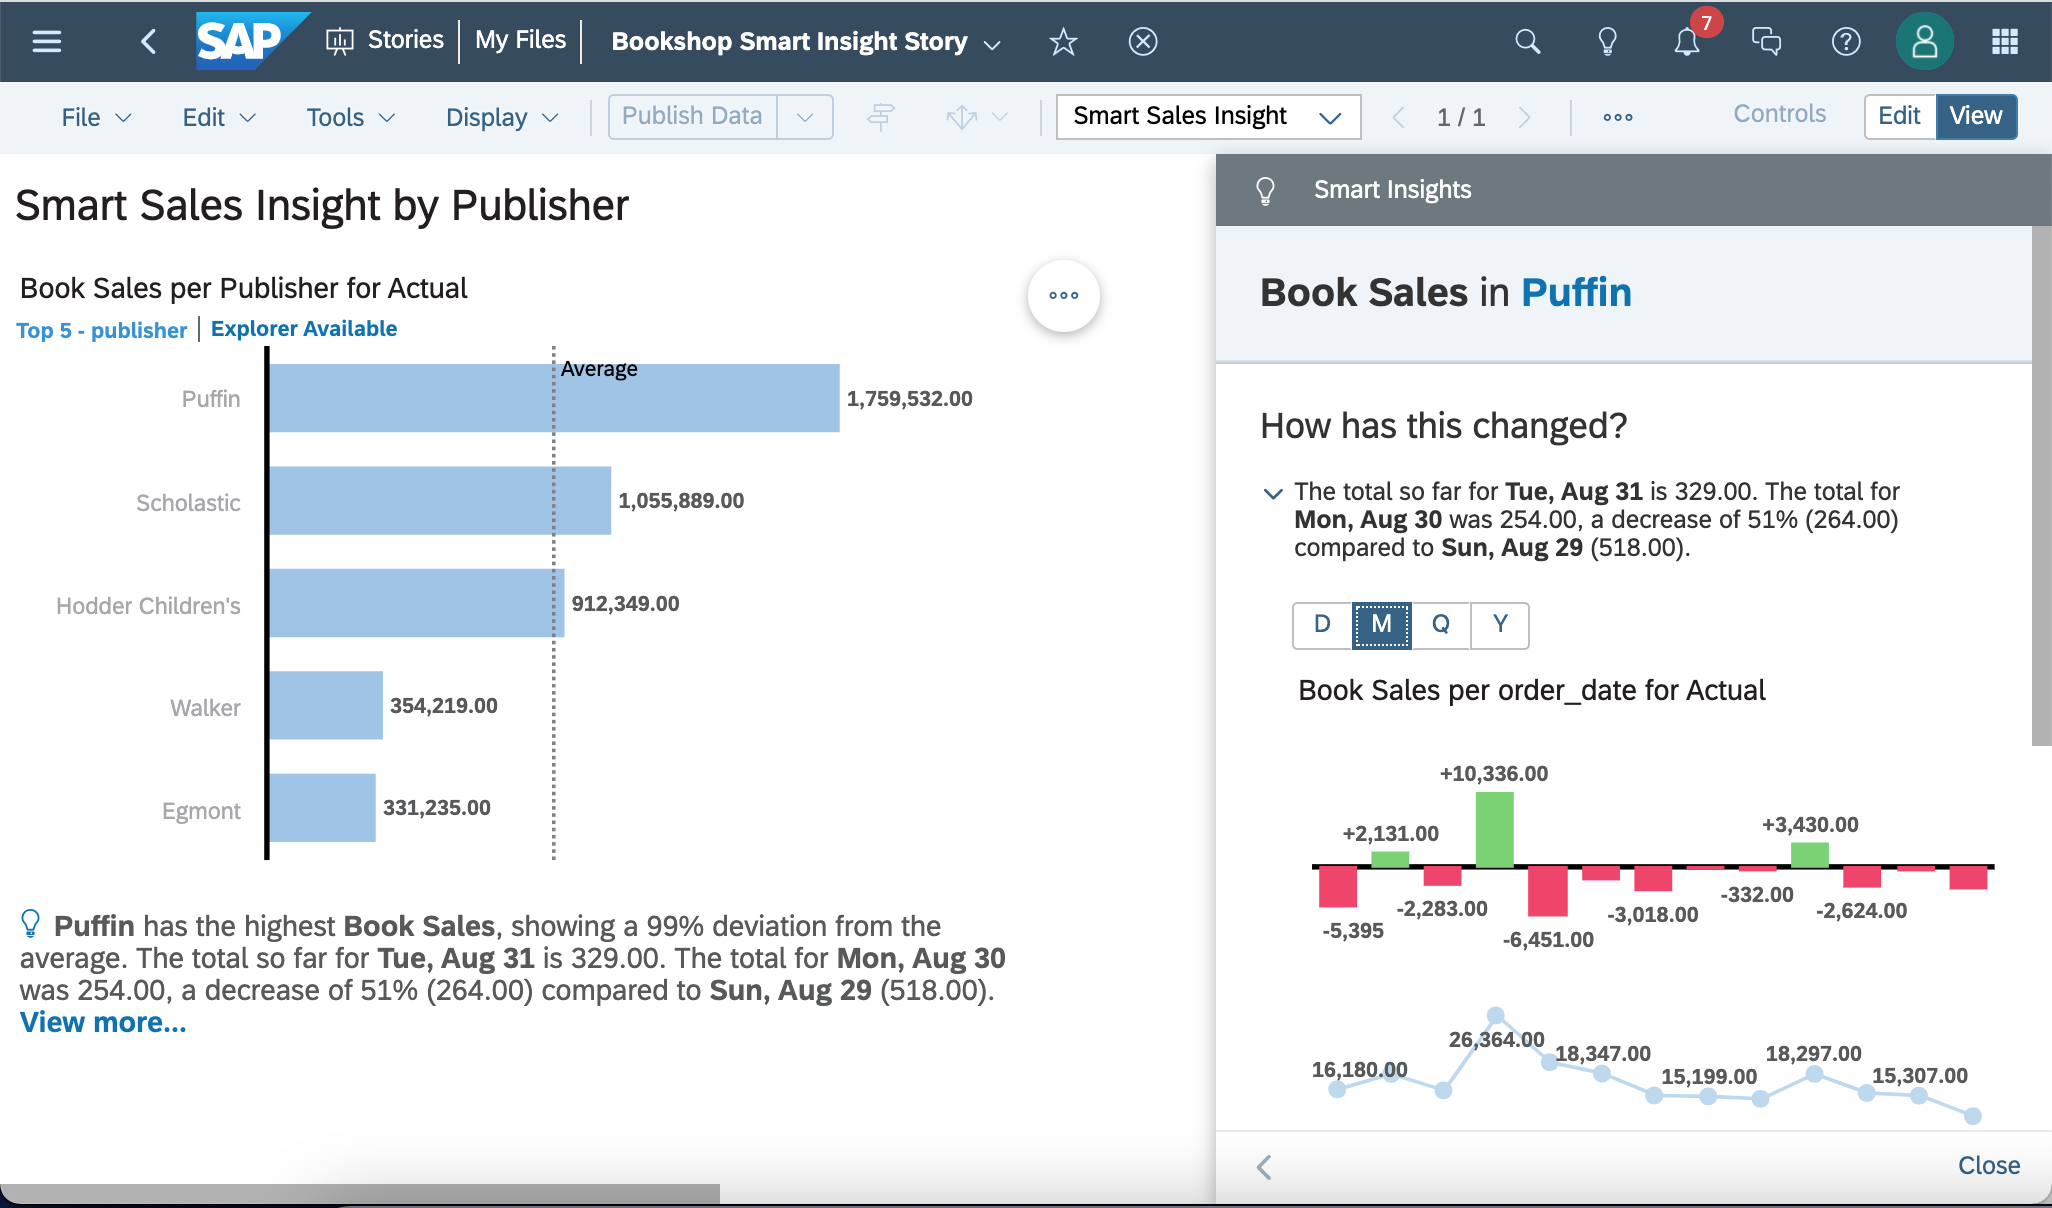Open the hamburger main menu

pos(47,41)
